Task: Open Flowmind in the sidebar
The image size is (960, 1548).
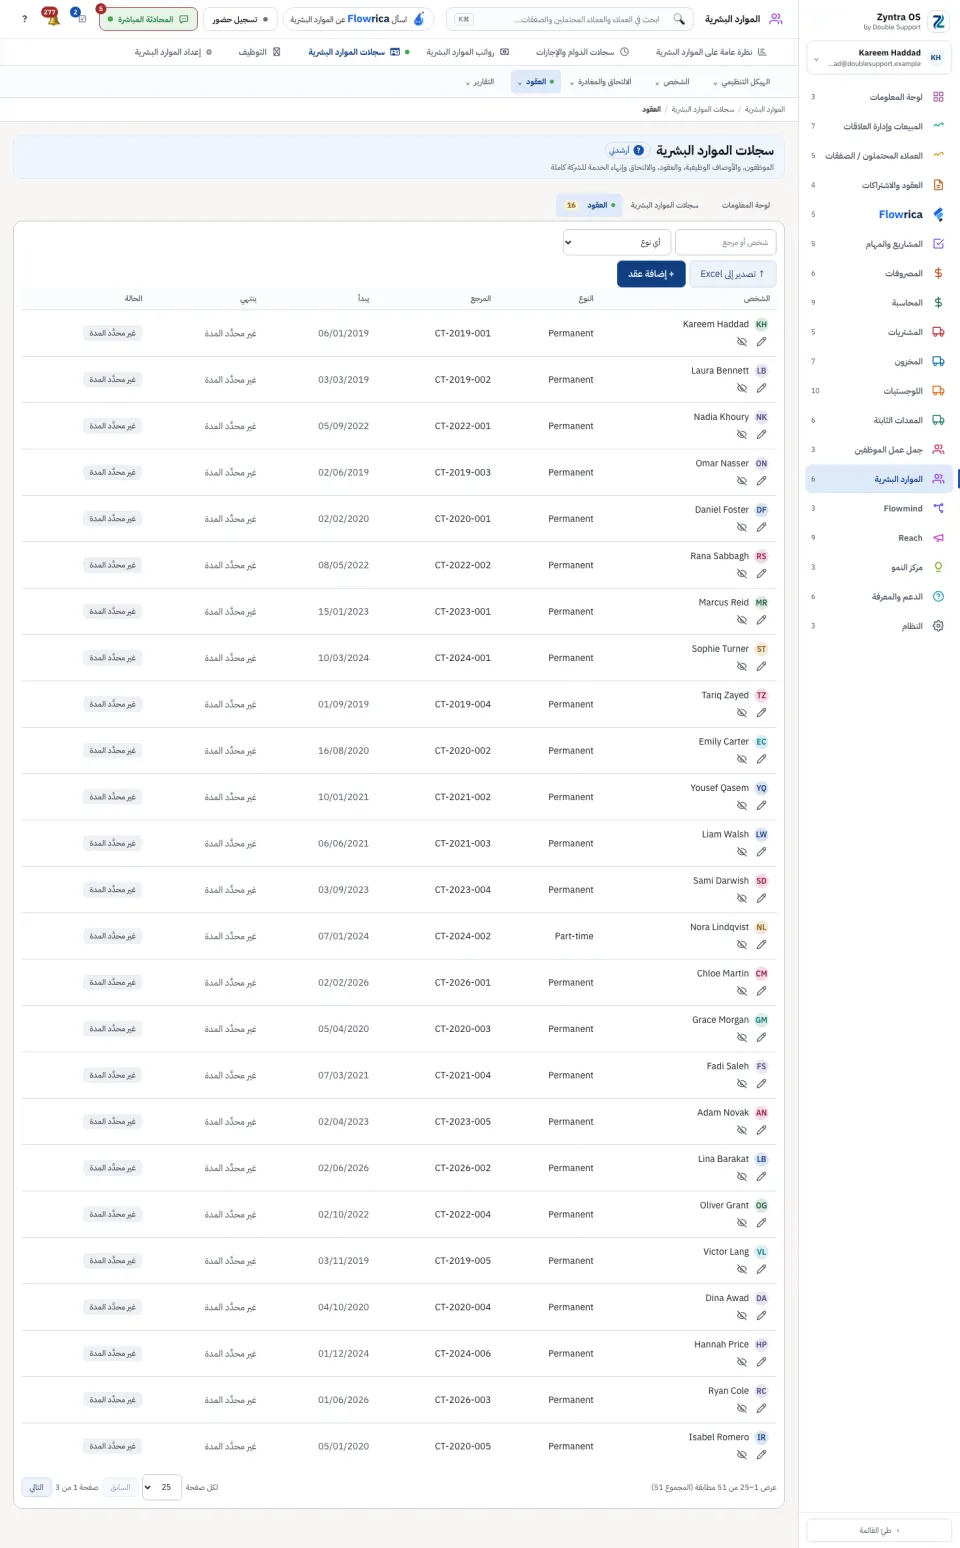Action: coord(879,508)
